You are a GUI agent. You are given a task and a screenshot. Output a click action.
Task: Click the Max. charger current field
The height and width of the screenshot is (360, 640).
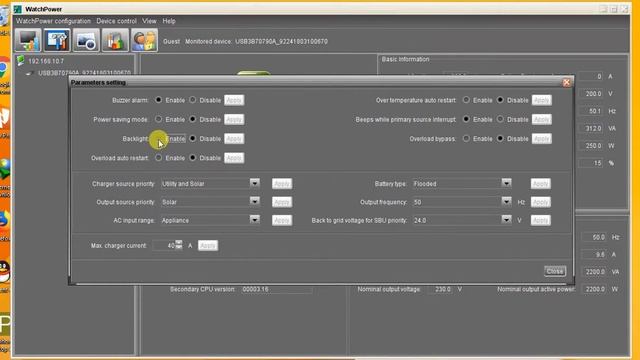coord(164,245)
